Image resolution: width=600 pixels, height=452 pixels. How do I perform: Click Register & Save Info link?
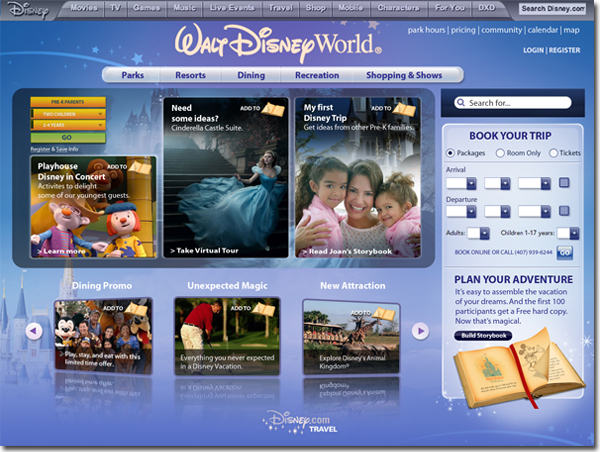[x=54, y=149]
